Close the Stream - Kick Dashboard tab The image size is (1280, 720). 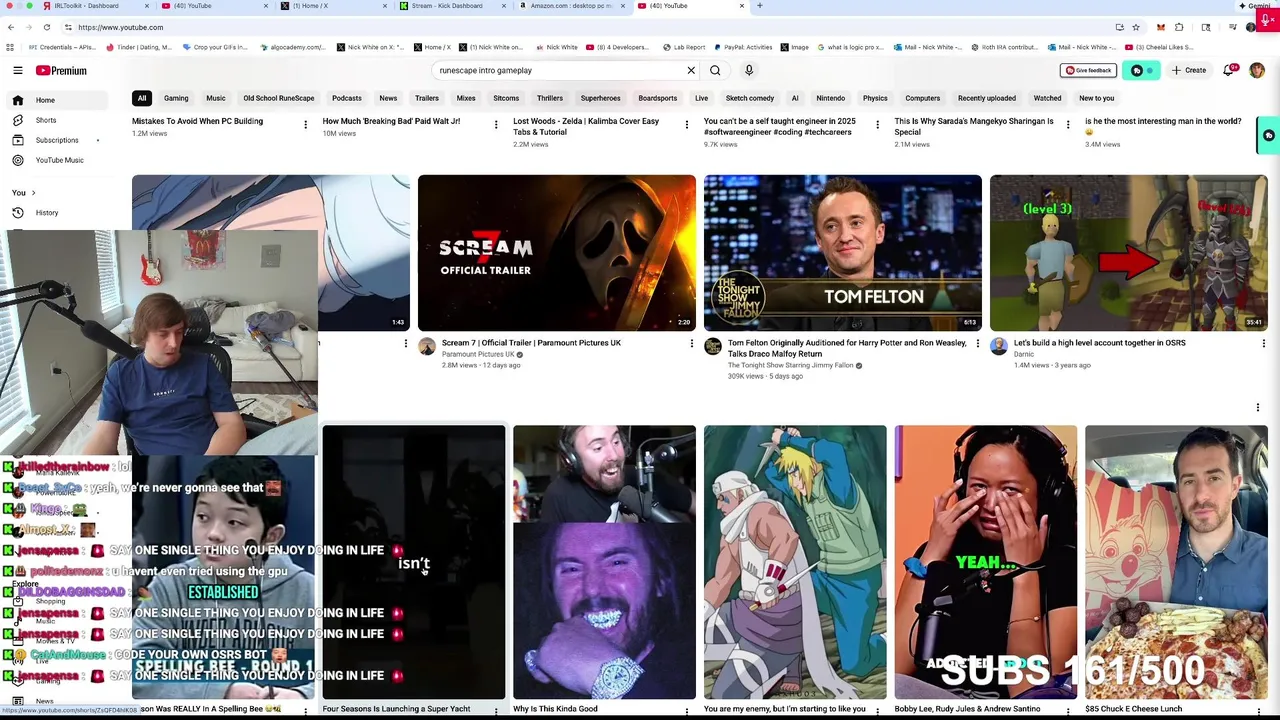(x=503, y=6)
